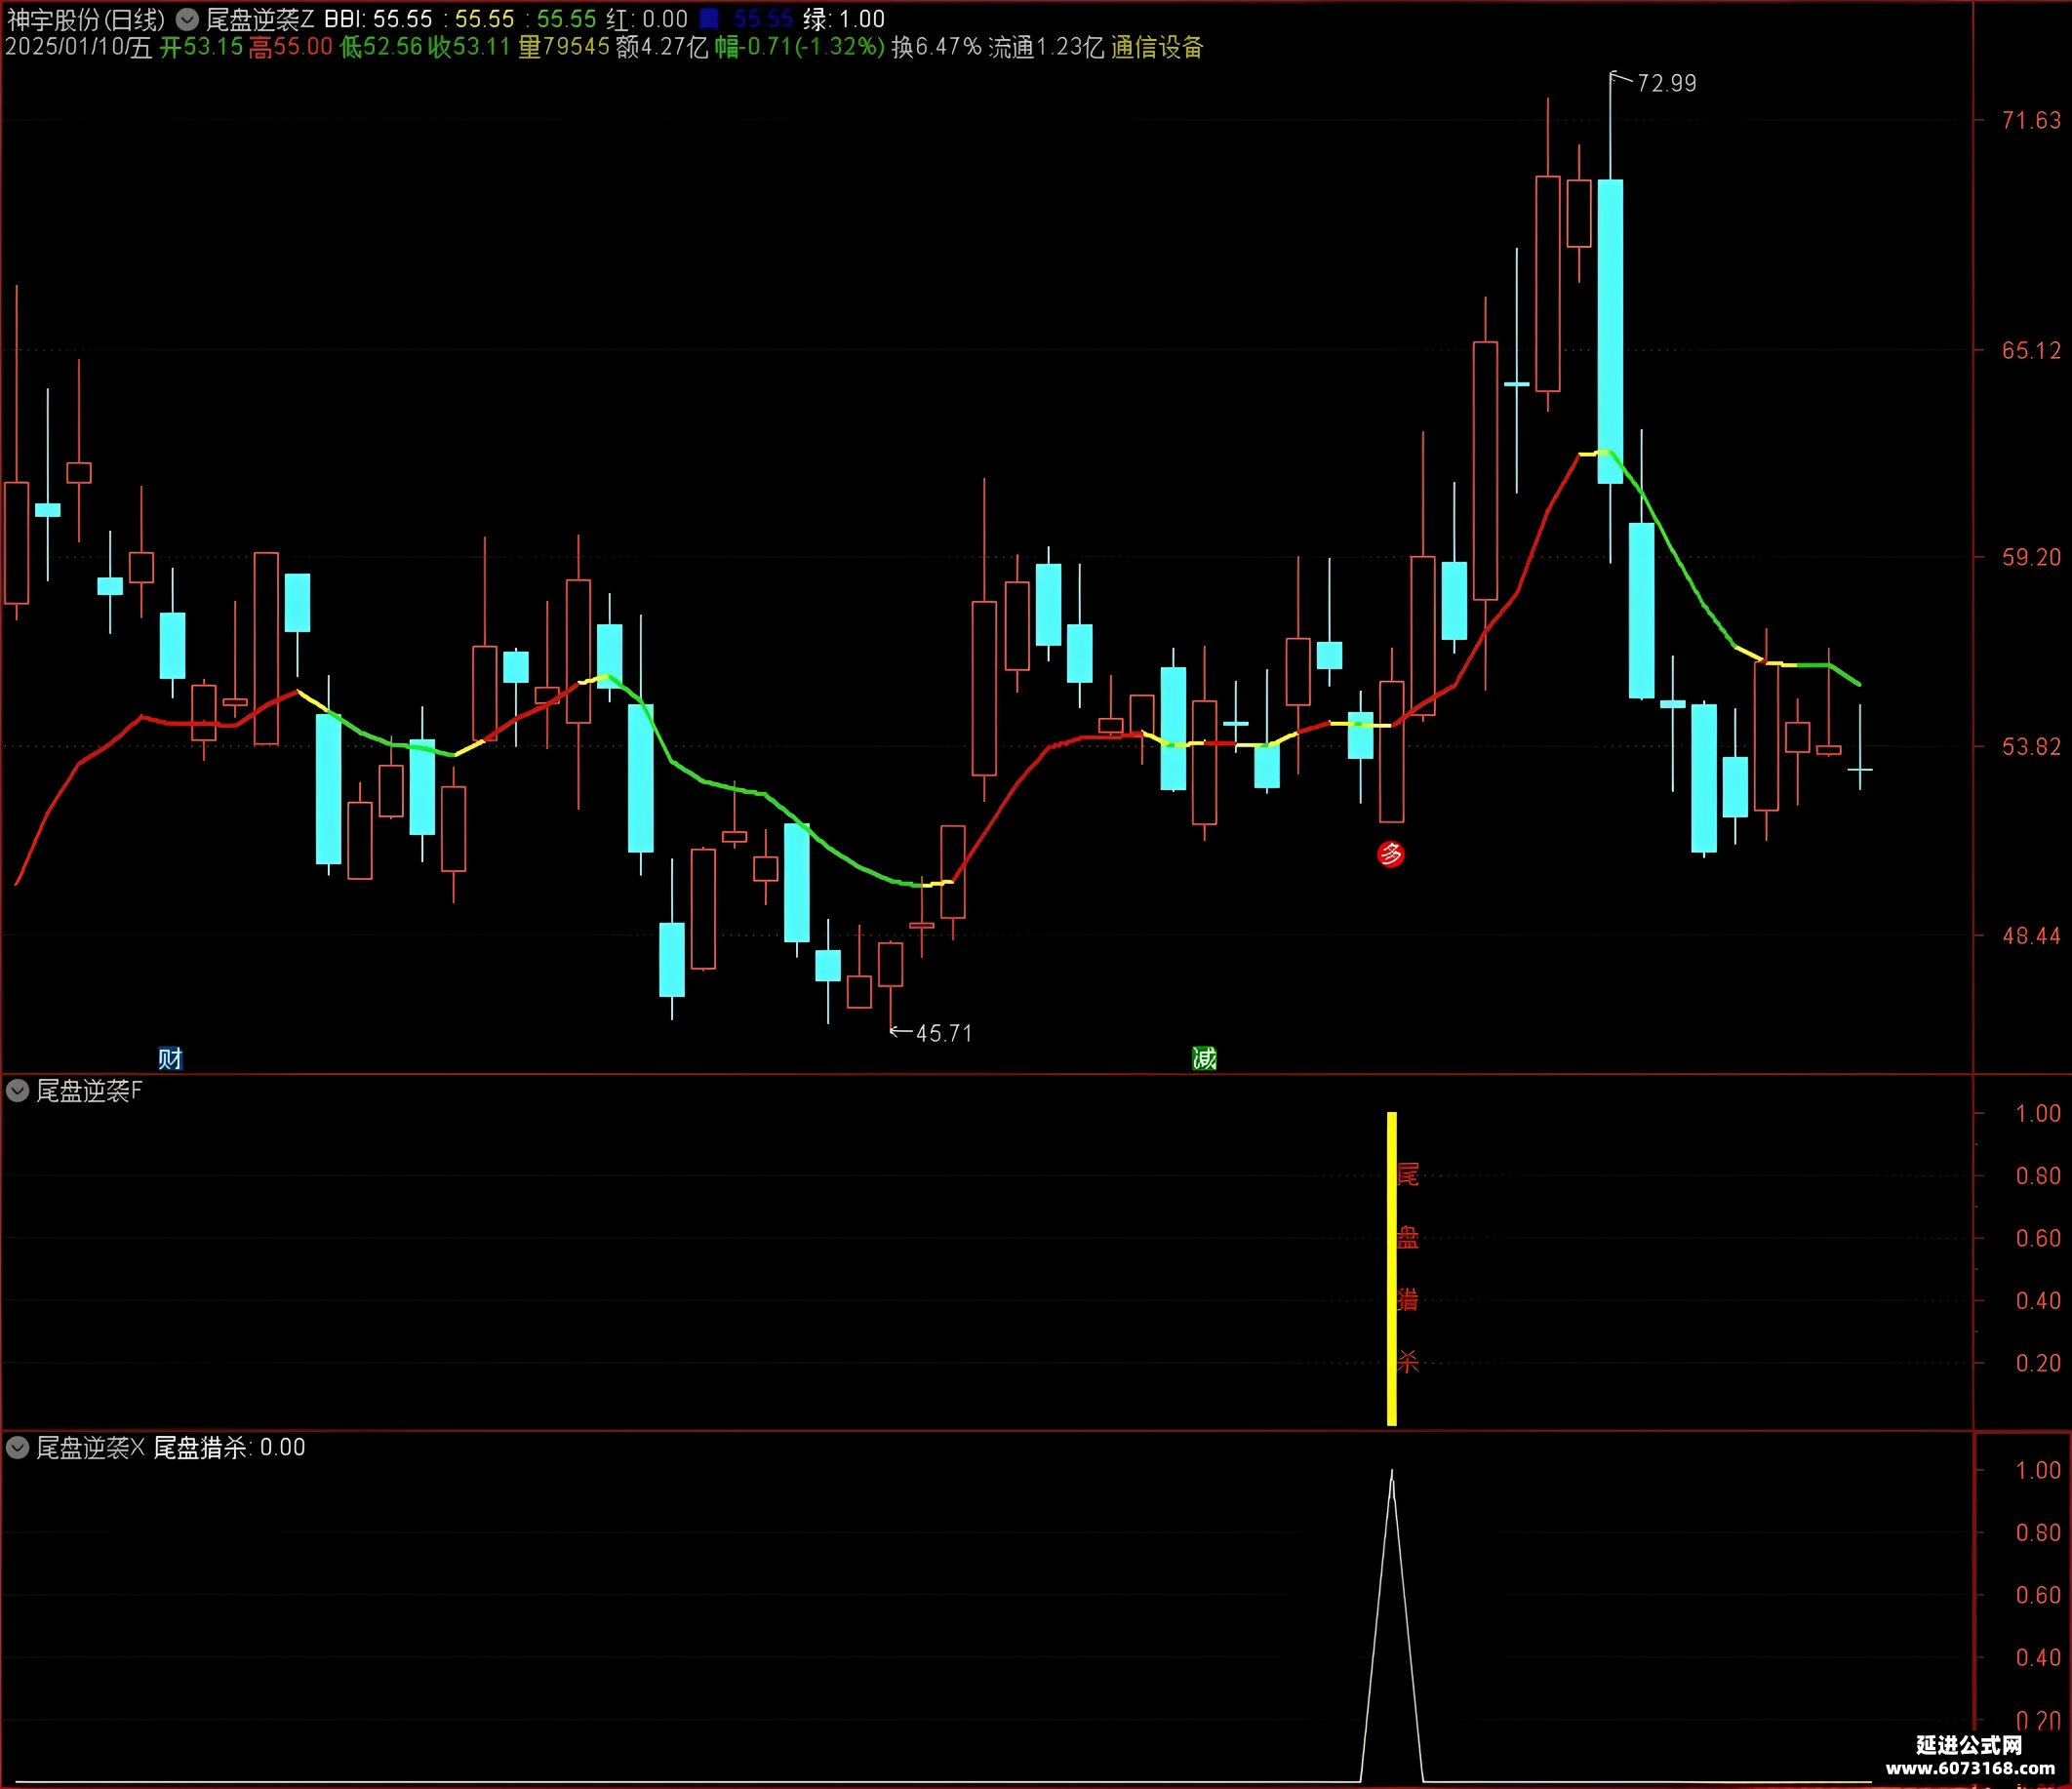The image size is (2072, 1789).
Task: Click the 神宇股份(日线) stock title
Action: pyautogui.click(x=86, y=19)
